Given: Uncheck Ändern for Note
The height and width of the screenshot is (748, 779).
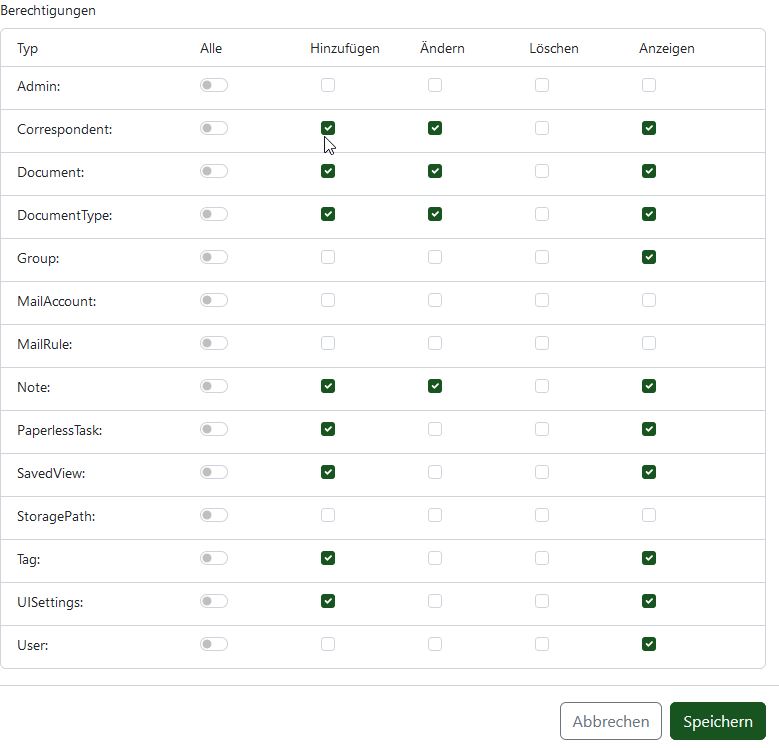Looking at the screenshot, I should coord(435,386).
